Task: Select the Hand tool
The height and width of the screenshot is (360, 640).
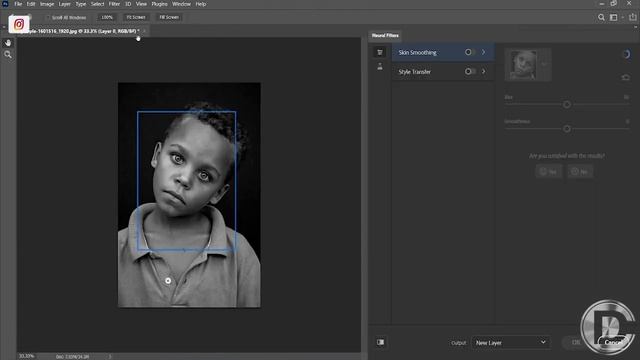Action: pos(8,43)
